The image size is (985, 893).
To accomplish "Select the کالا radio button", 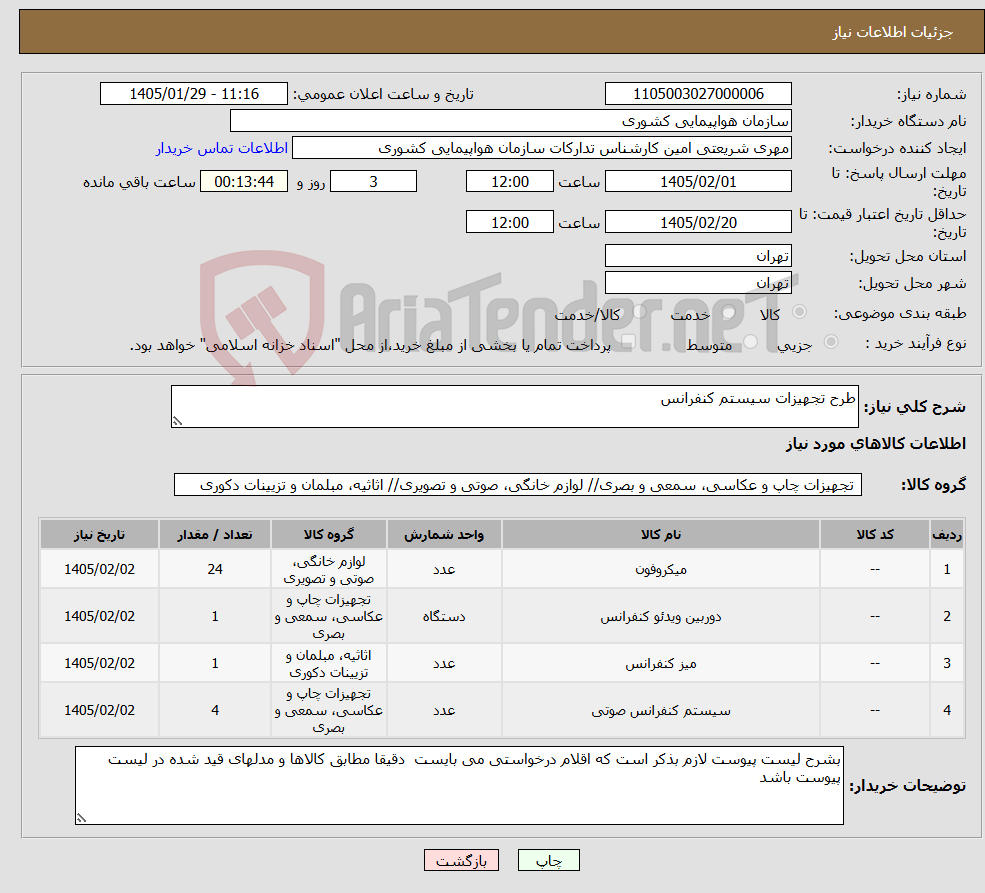I will (800, 312).
